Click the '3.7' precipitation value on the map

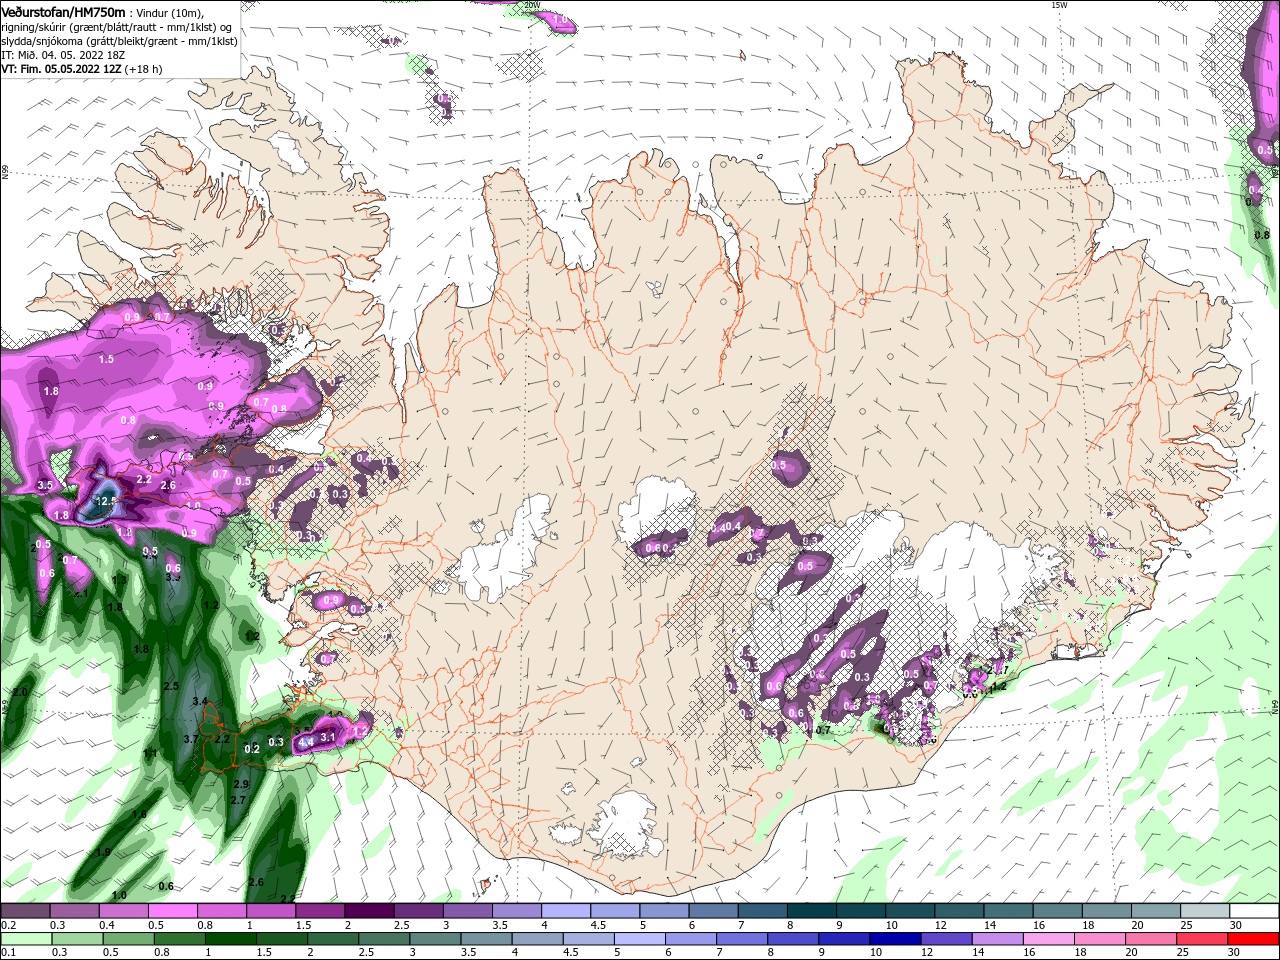191,739
